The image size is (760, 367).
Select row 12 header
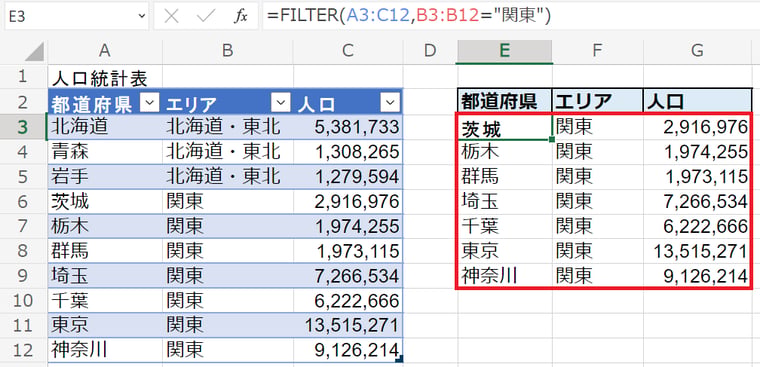click(23, 350)
